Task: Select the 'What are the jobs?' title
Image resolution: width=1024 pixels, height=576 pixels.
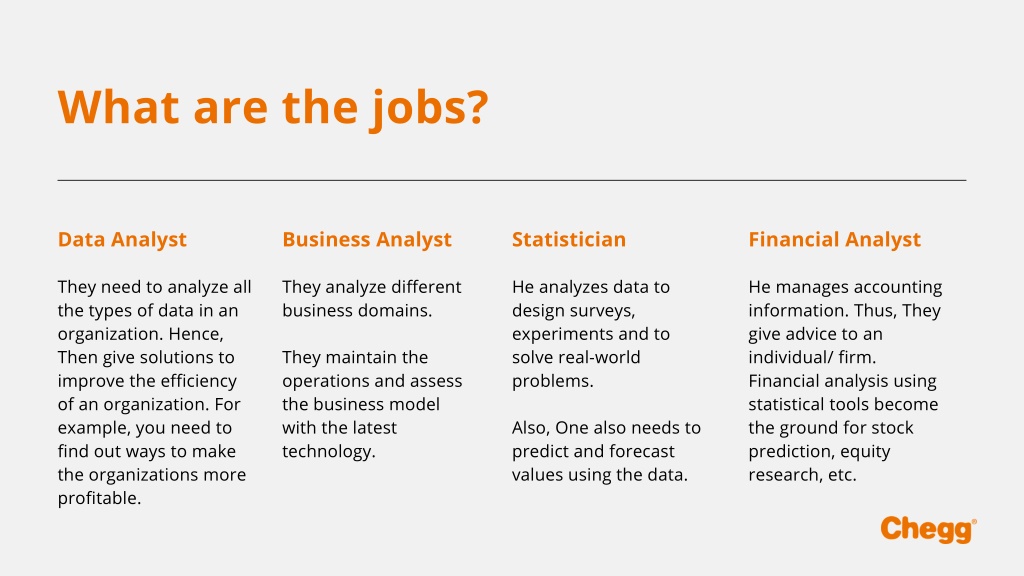Action: (x=273, y=108)
